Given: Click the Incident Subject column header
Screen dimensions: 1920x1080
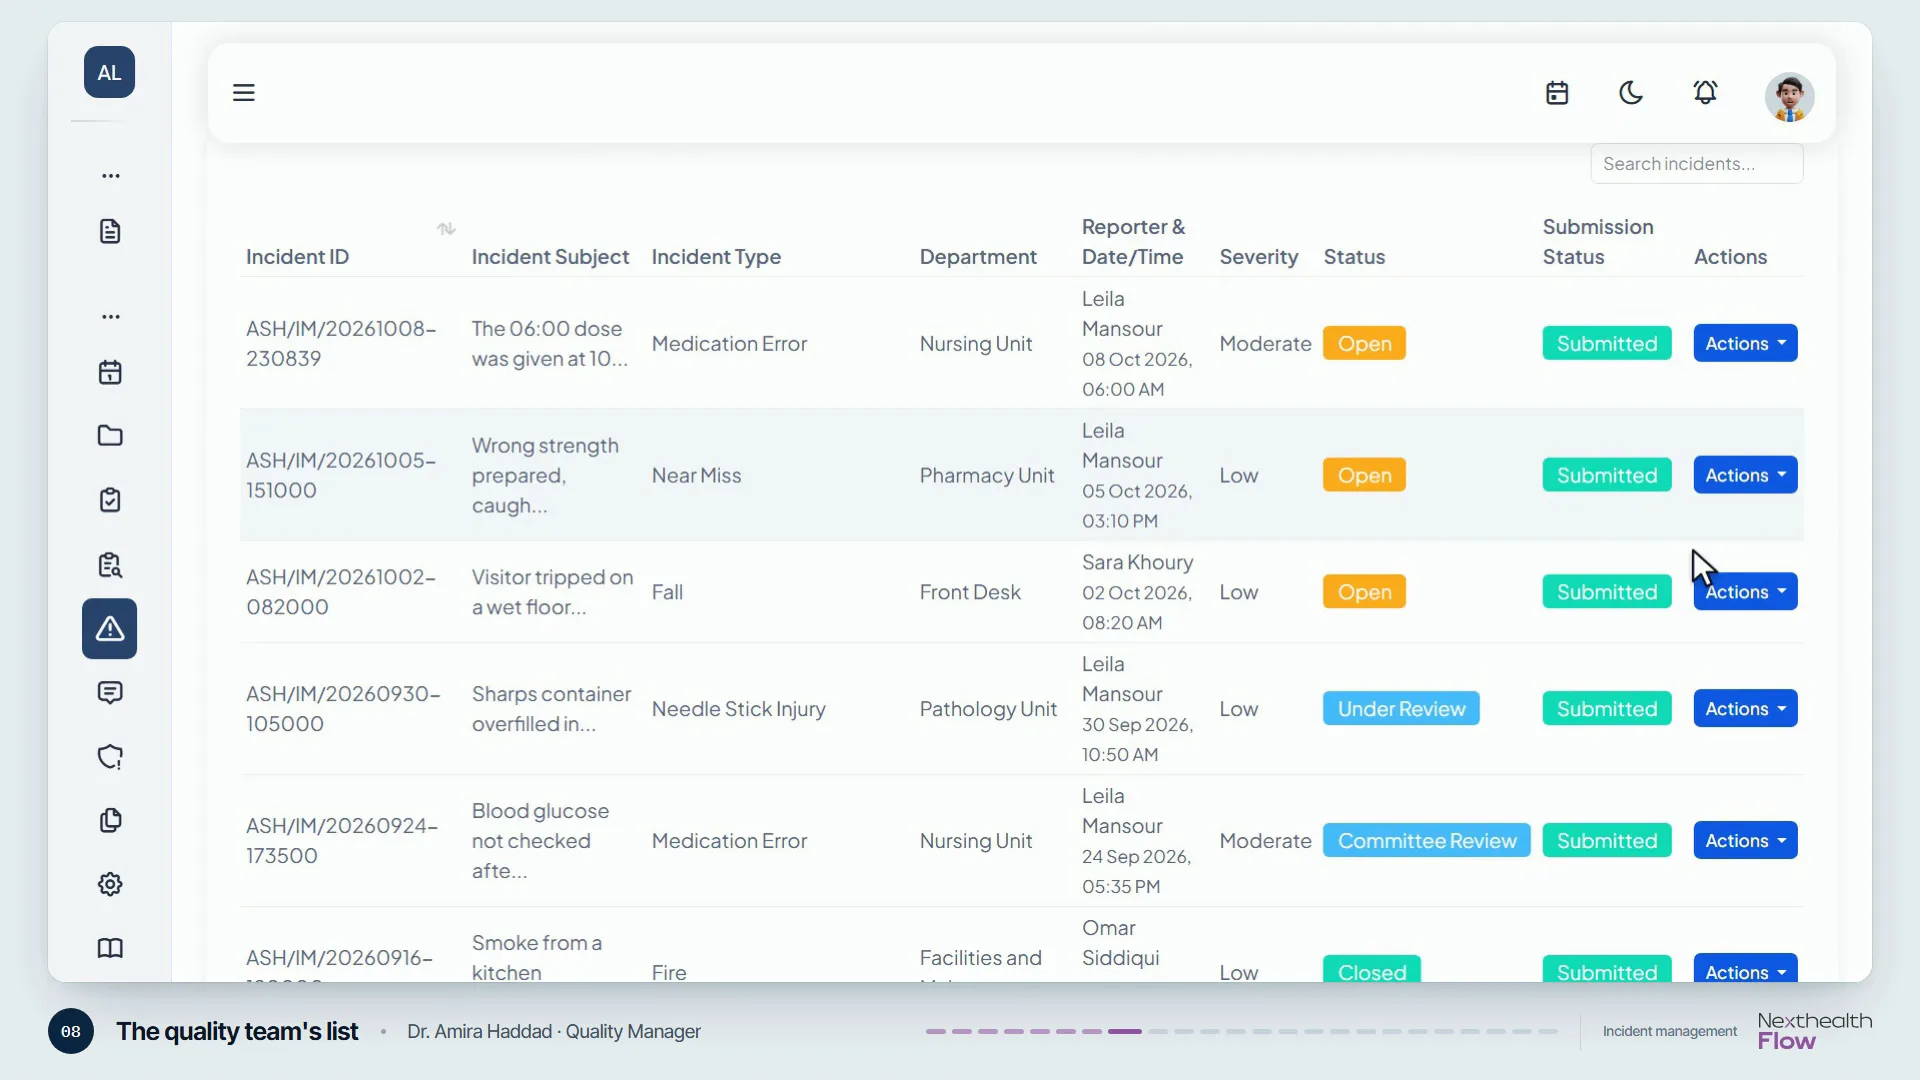Looking at the screenshot, I should (x=550, y=257).
